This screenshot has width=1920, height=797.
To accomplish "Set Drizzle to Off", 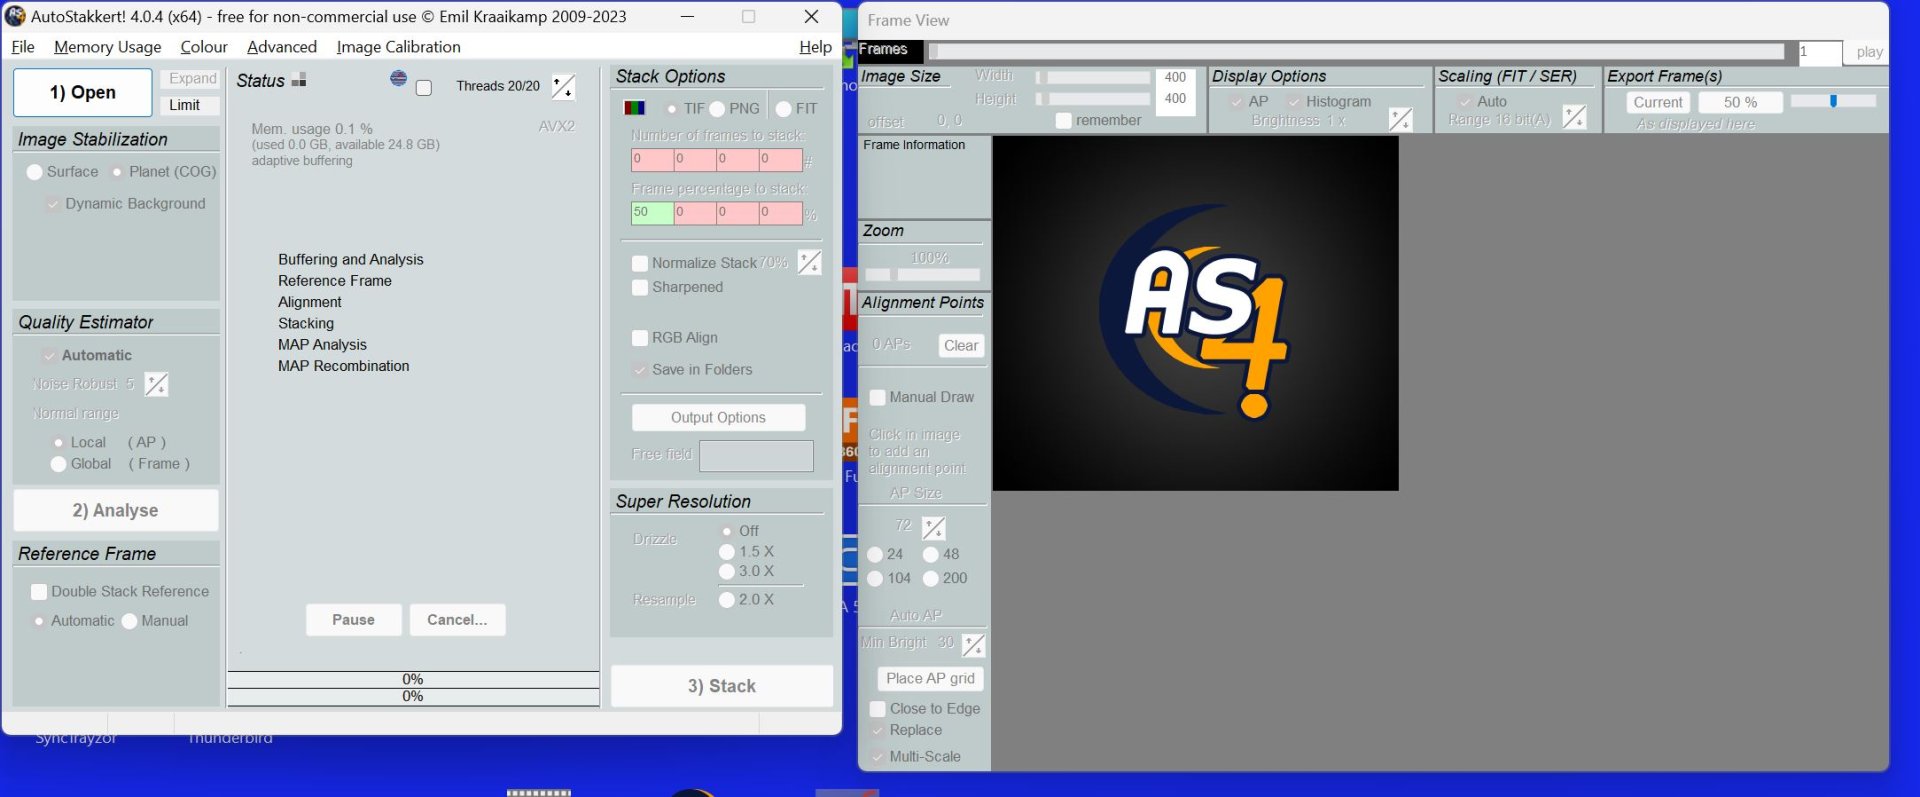I will tap(727, 531).
